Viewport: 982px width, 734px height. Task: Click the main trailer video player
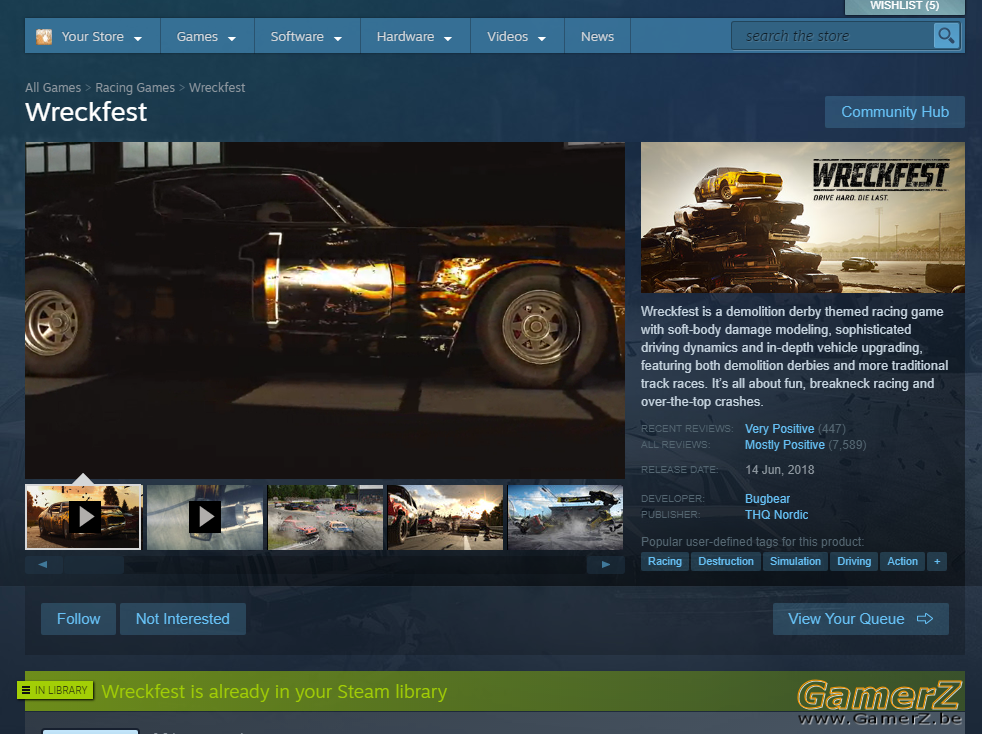point(325,310)
